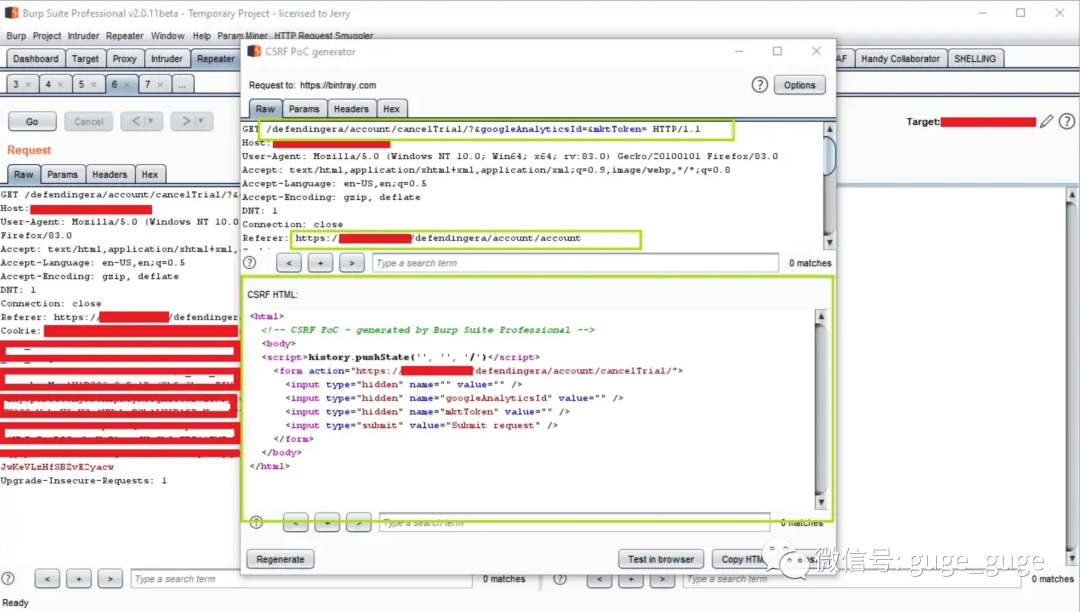Click the pencil edit target icon

coord(1046,122)
